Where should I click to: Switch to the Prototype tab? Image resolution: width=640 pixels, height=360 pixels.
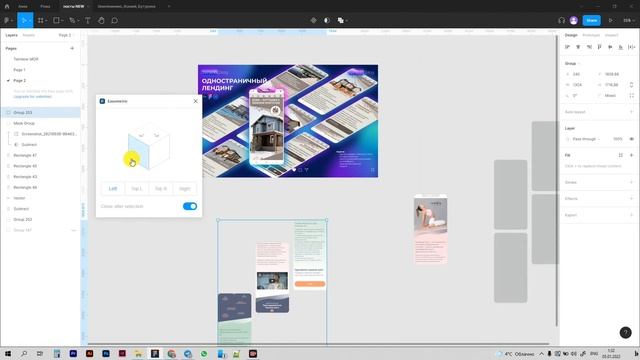[x=591, y=35]
